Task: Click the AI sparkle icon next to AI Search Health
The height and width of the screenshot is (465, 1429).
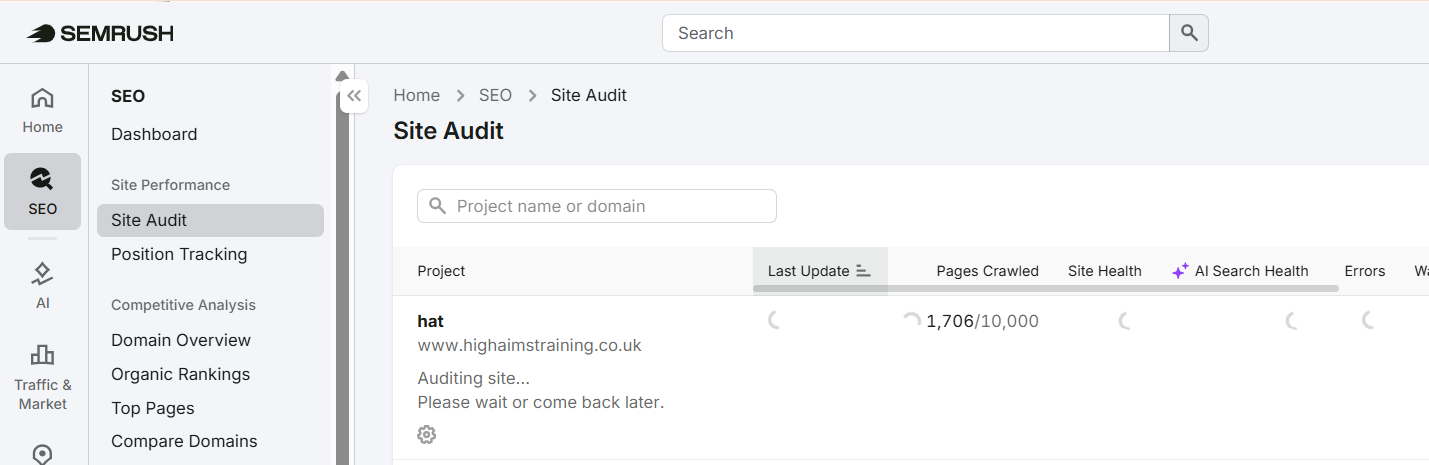Action: pos(1180,271)
